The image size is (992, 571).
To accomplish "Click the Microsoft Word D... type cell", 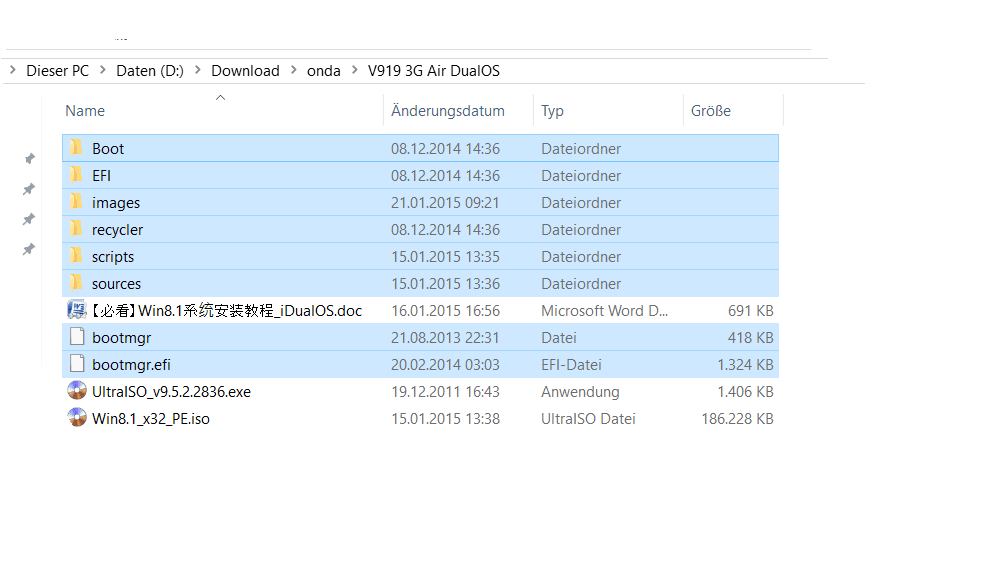I will pos(604,310).
